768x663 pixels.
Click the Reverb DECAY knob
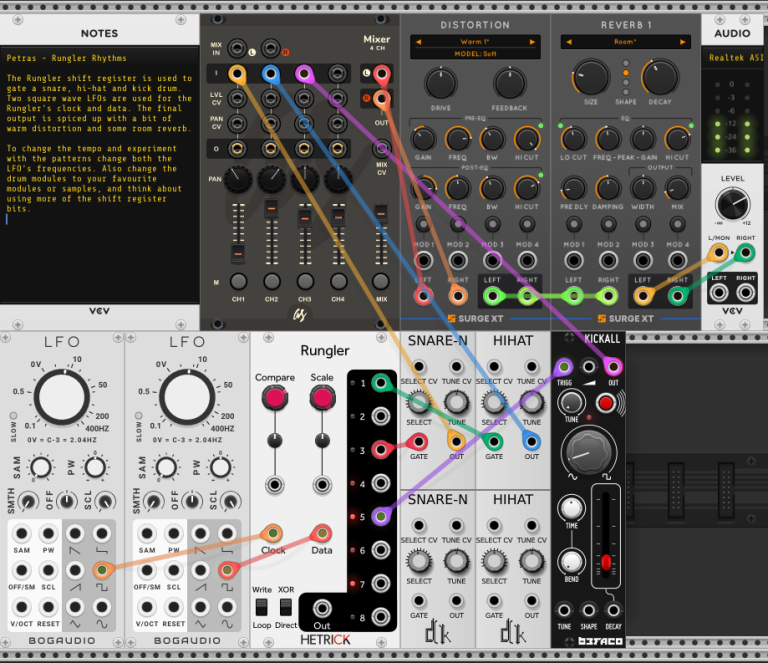point(660,77)
